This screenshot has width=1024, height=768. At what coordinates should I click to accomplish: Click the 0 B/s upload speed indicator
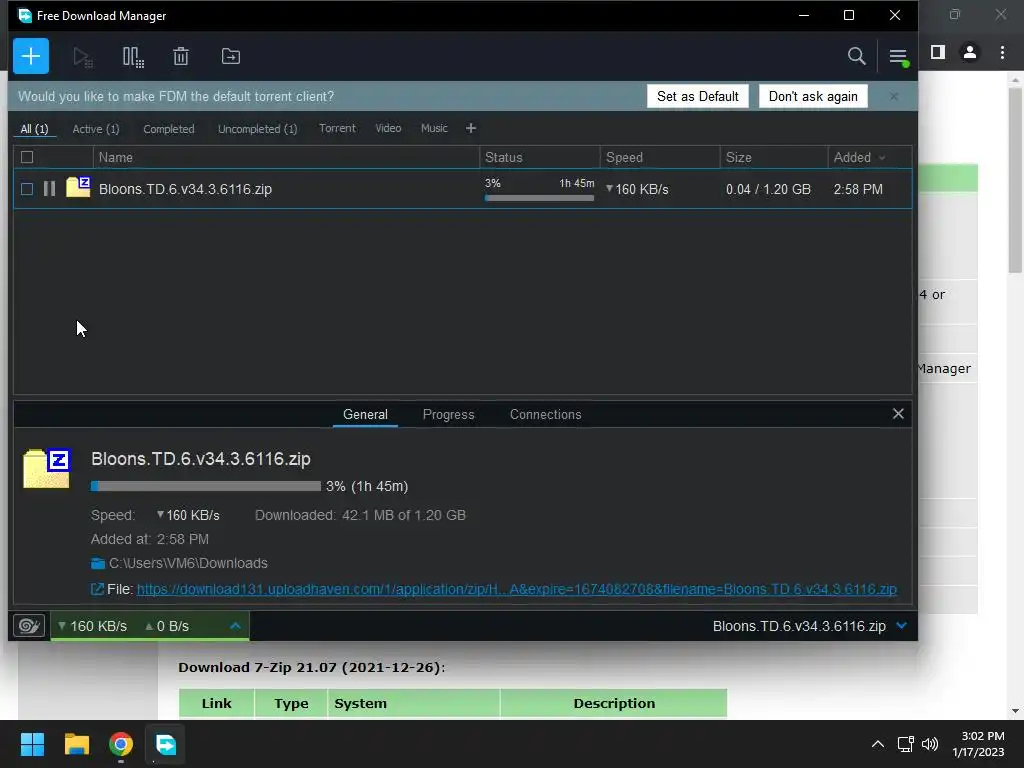(x=167, y=626)
